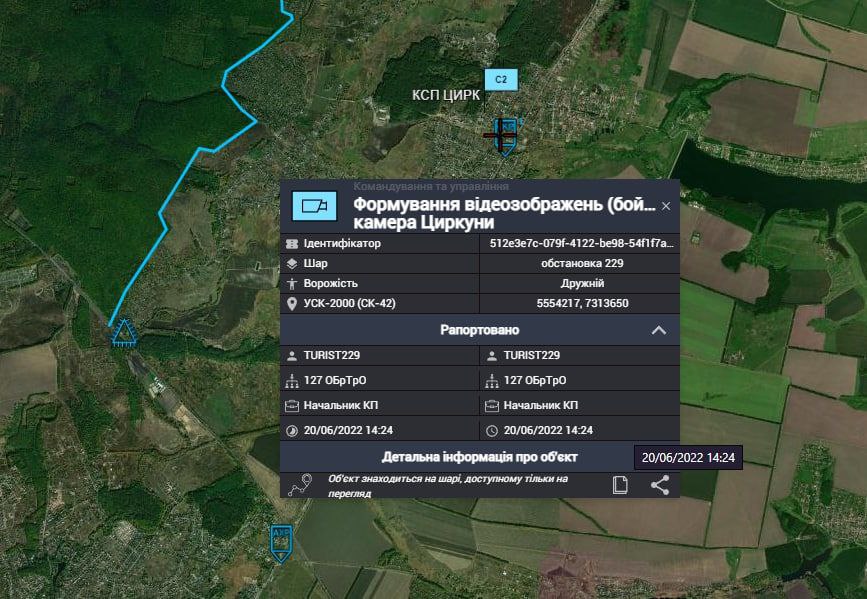Click the Дружній hostility value
This screenshot has width=867, height=599.
point(582,283)
